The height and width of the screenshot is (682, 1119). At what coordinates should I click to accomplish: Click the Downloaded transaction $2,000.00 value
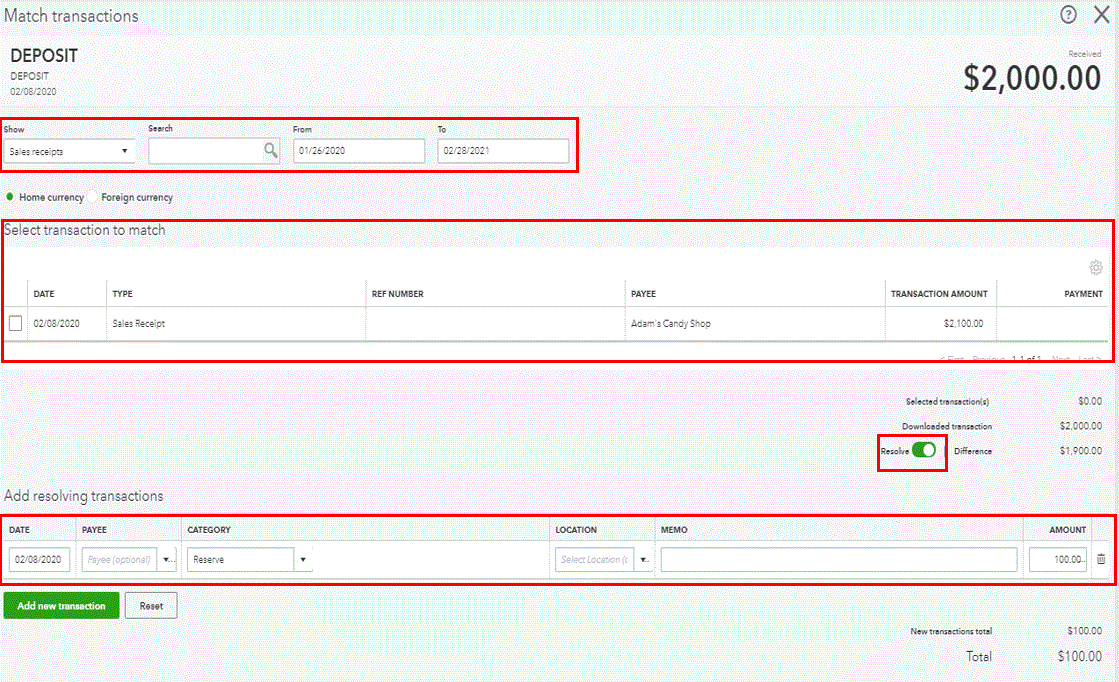1080,426
